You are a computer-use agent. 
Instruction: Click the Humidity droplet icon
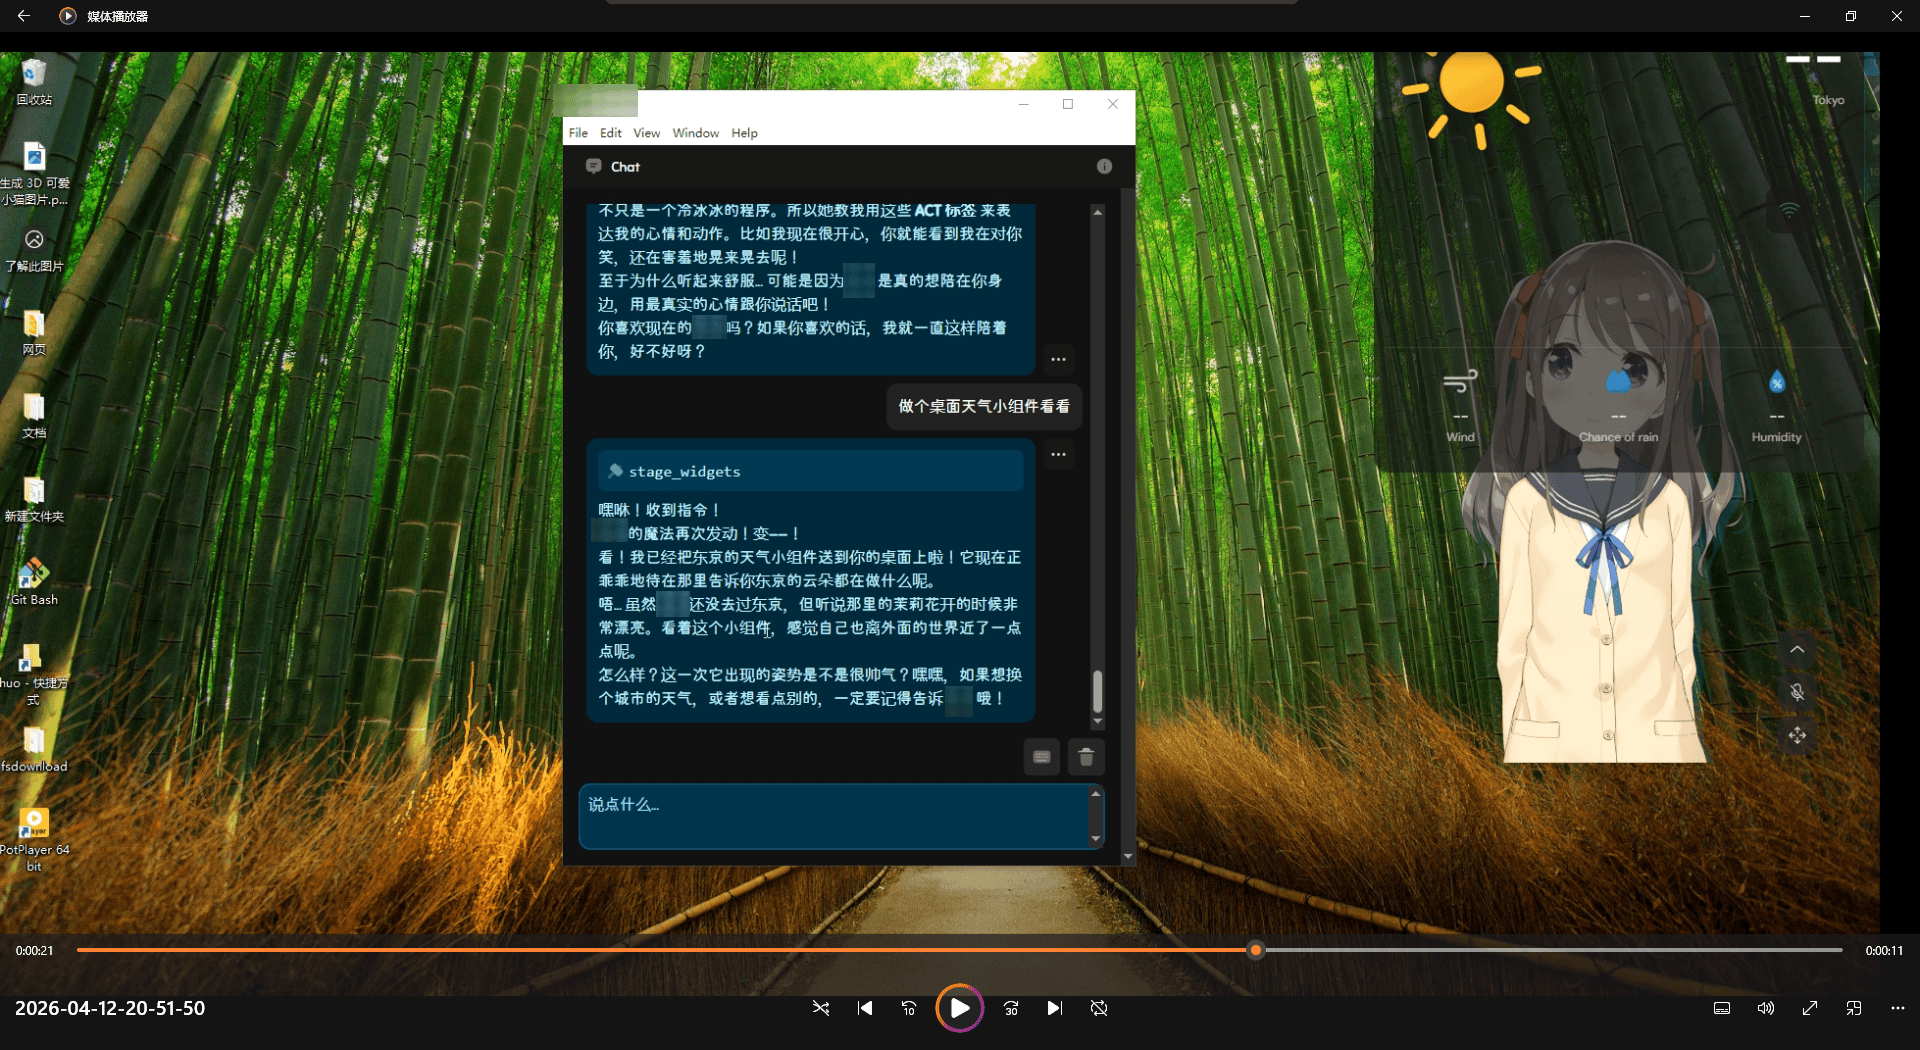(x=1776, y=381)
